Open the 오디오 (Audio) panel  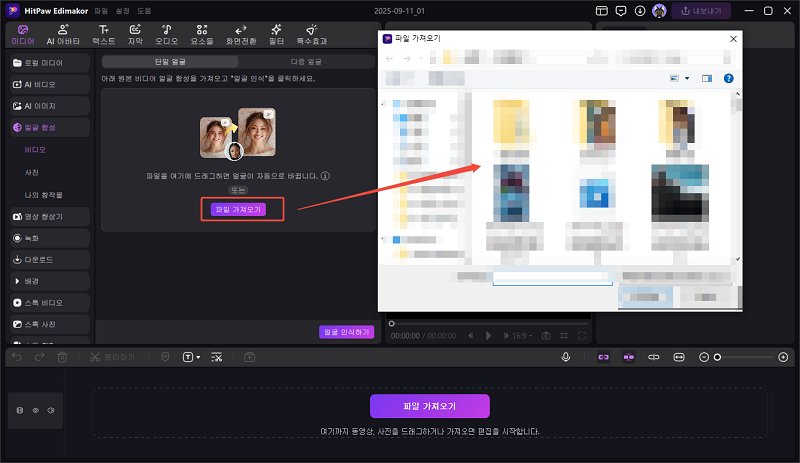tap(166, 35)
